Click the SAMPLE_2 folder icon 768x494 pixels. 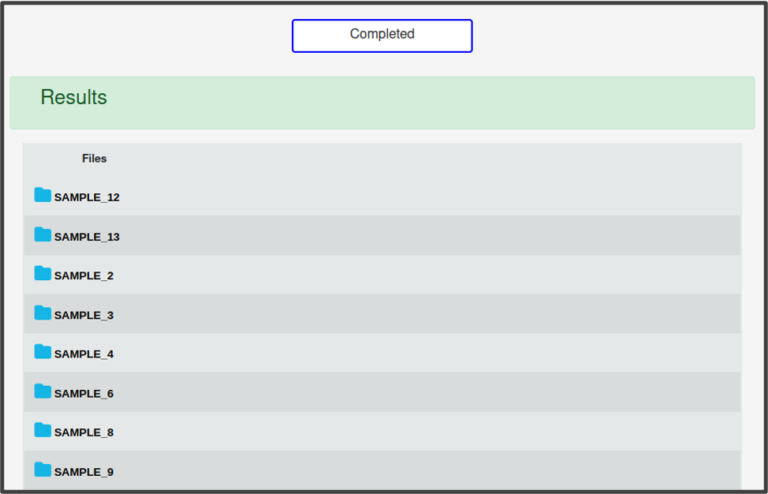[42, 274]
